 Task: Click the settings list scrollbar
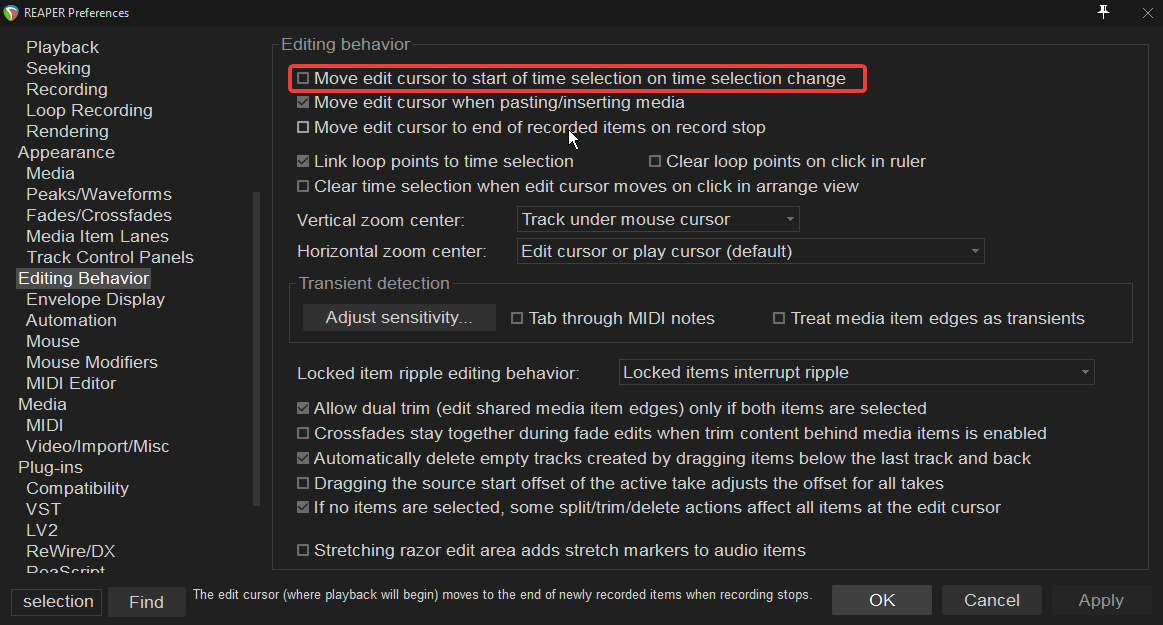pyautogui.click(x=257, y=348)
